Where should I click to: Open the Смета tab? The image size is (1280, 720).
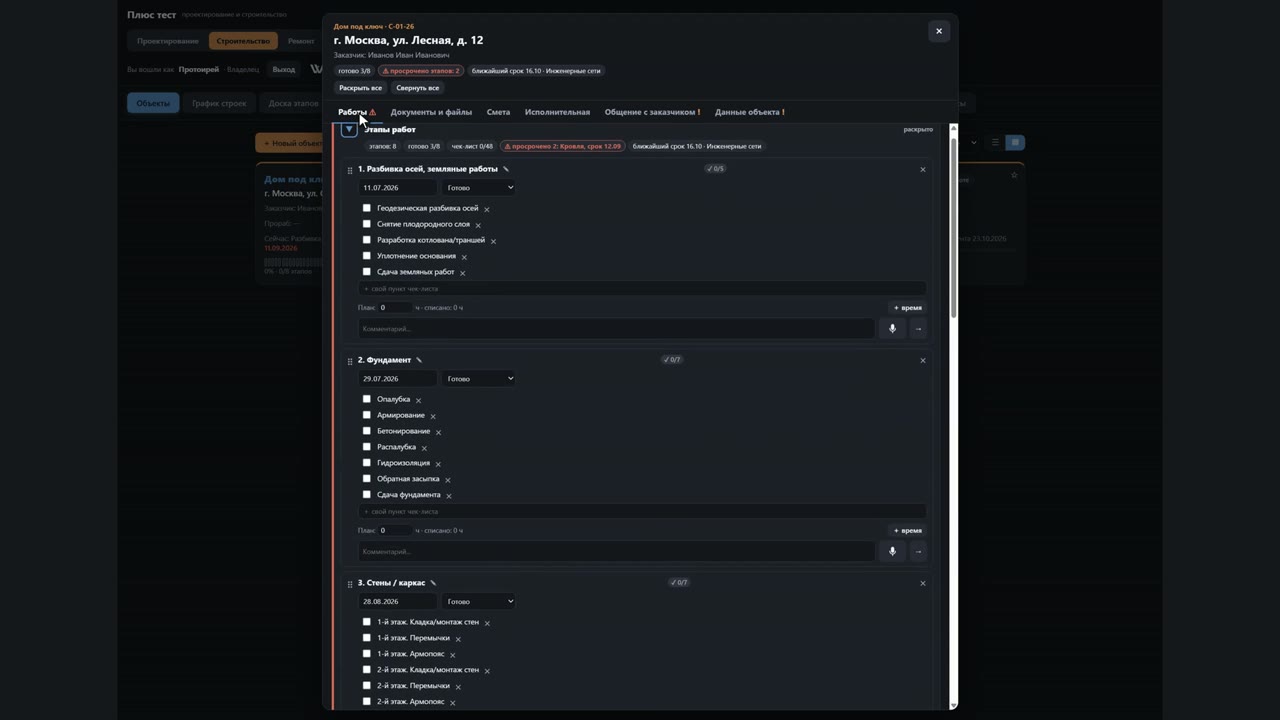click(498, 112)
